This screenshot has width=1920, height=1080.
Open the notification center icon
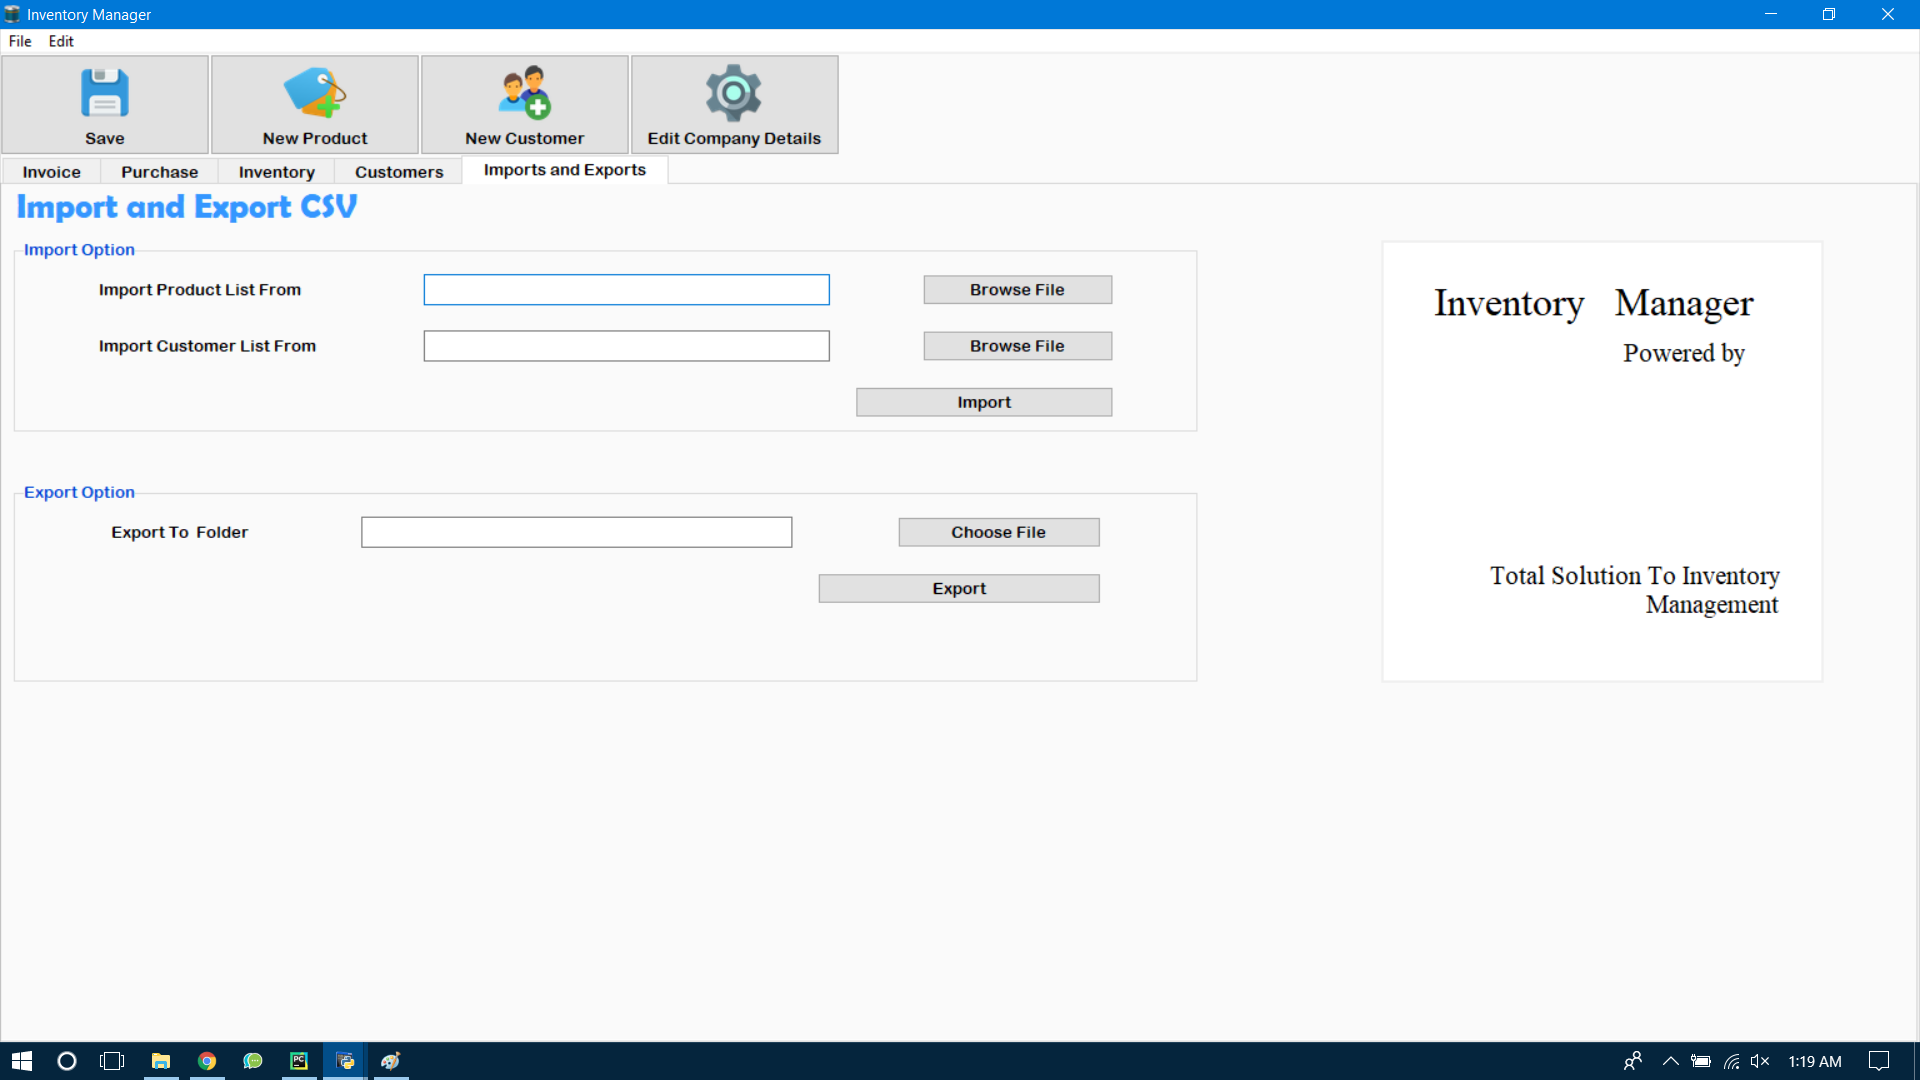coord(1879,1061)
